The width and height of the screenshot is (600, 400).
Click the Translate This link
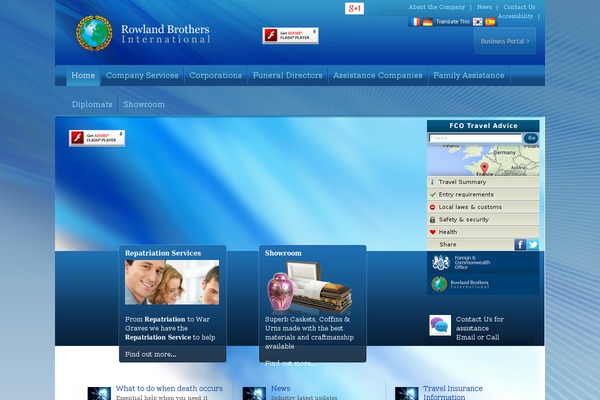(453, 22)
